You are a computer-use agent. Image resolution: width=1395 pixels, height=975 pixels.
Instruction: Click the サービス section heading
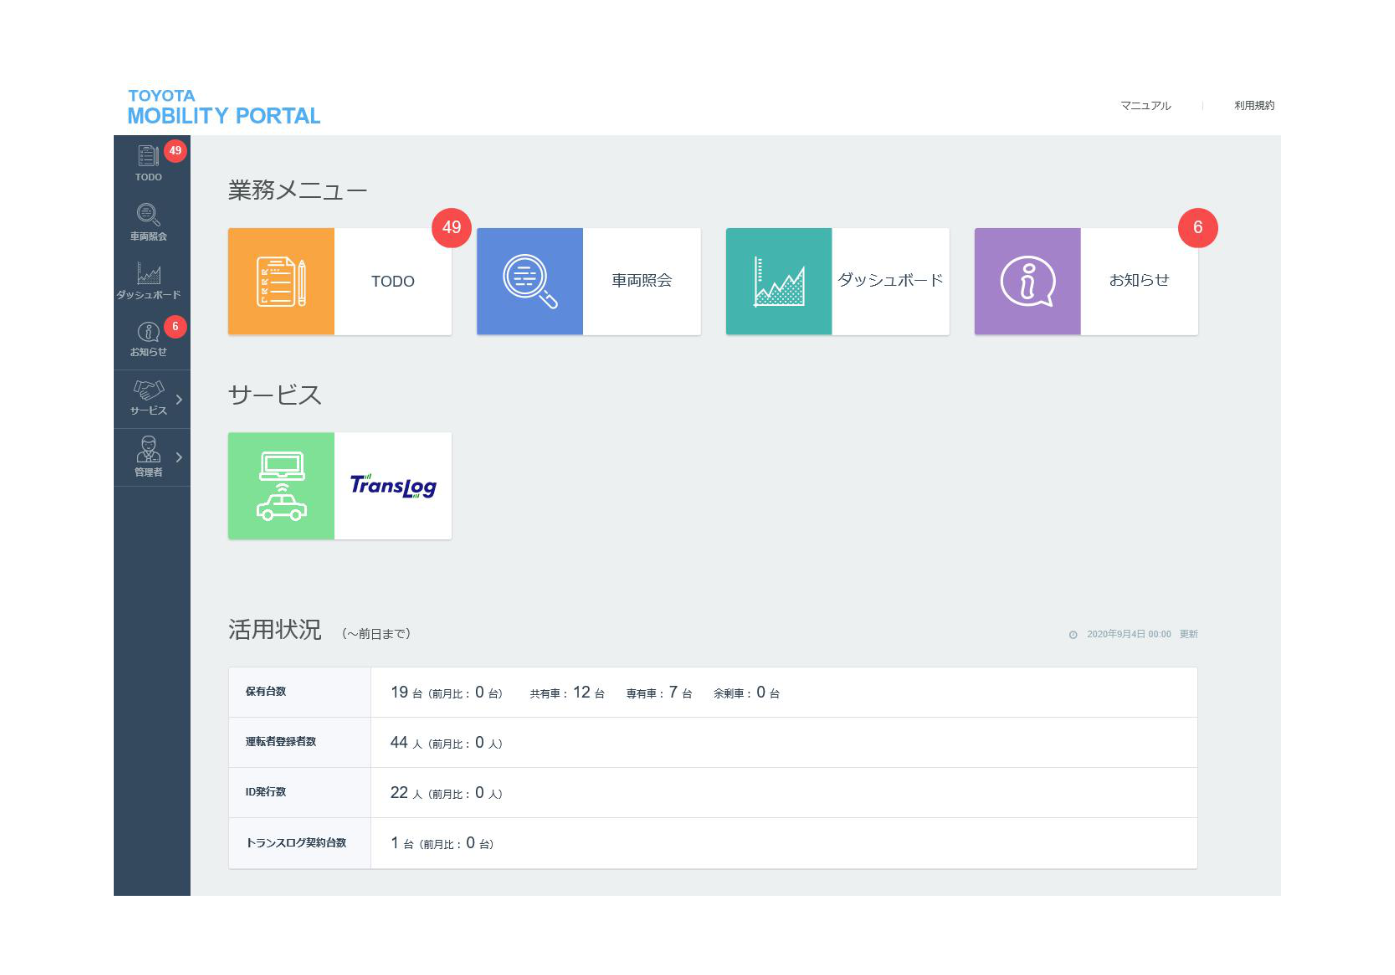(x=275, y=395)
